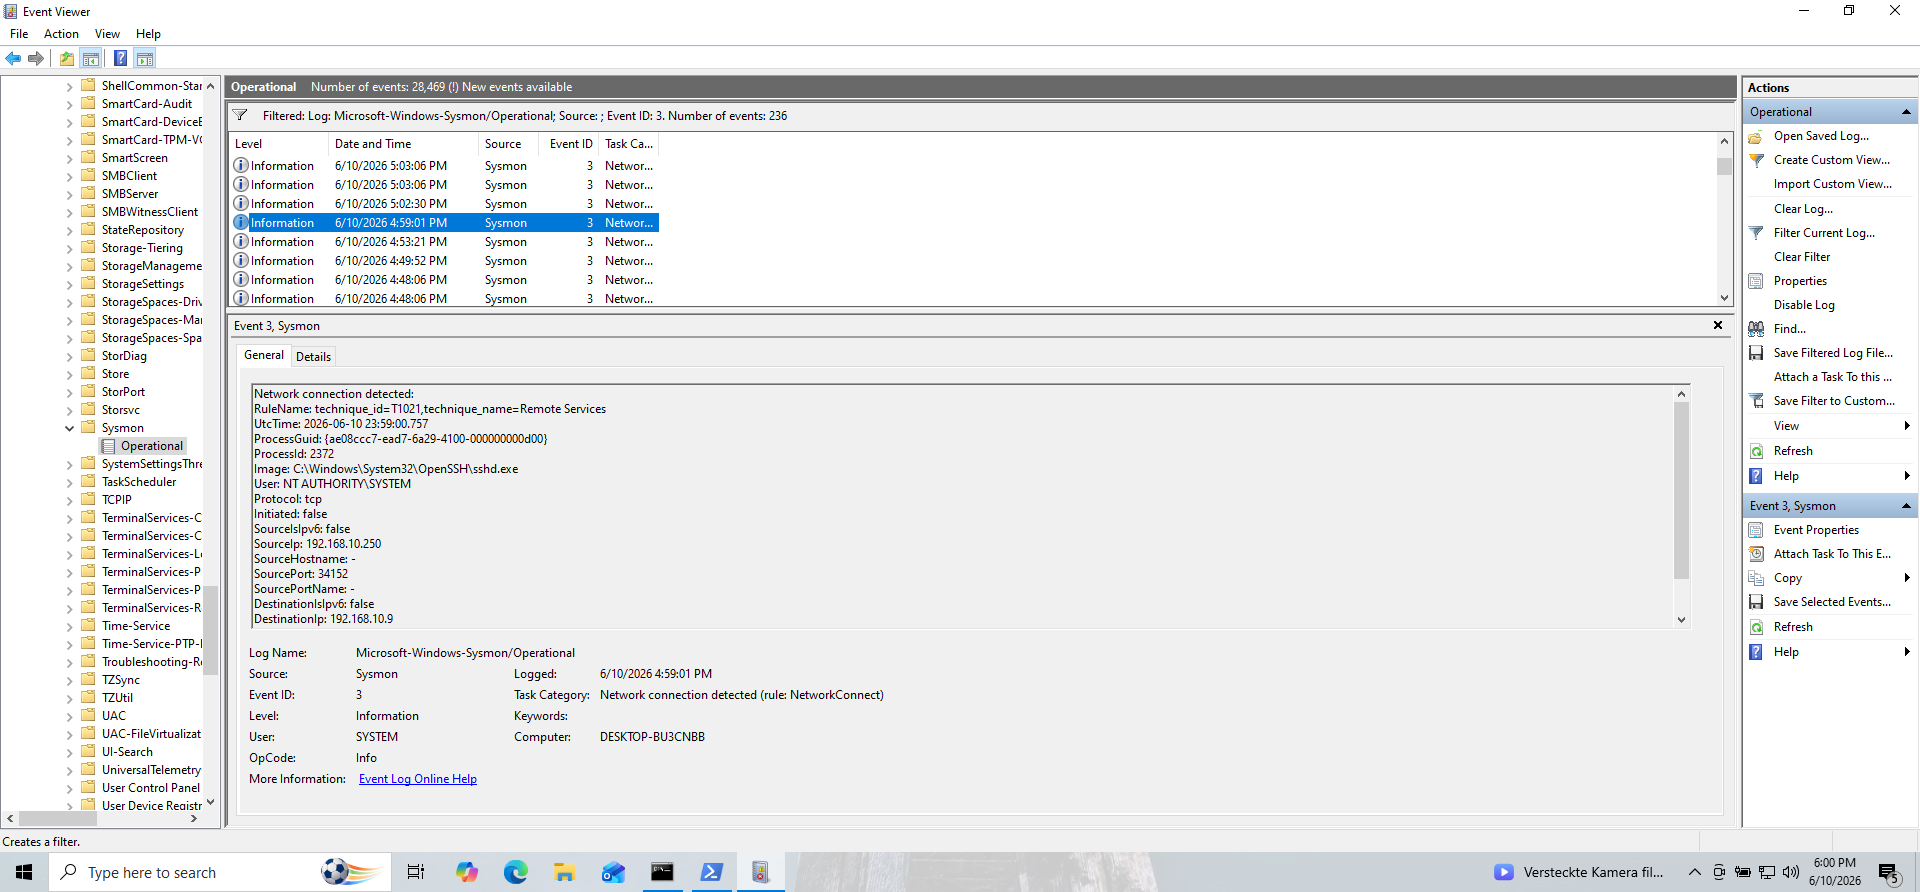The height and width of the screenshot is (892, 1920).
Task: Sort events by Date and Time column
Action: point(403,144)
